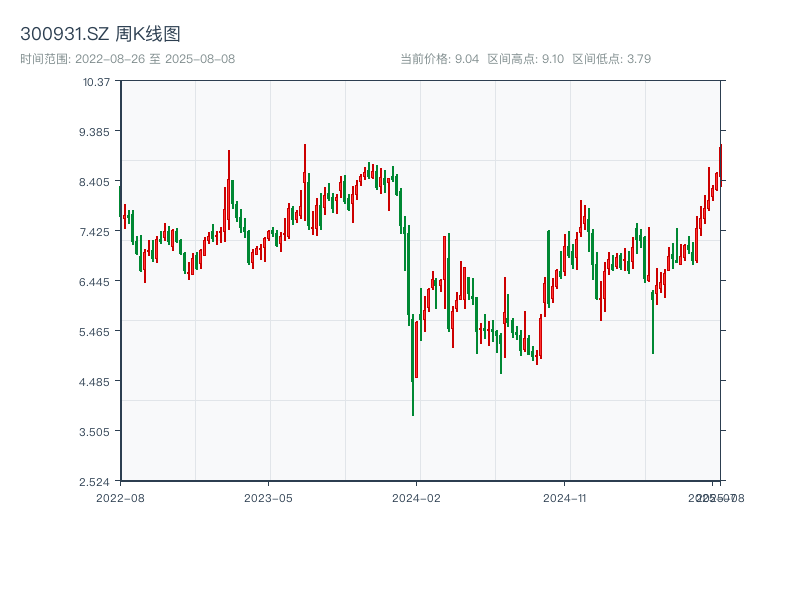
Task: Select the 2023-05 x-axis date label
Action: click(268, 497)
